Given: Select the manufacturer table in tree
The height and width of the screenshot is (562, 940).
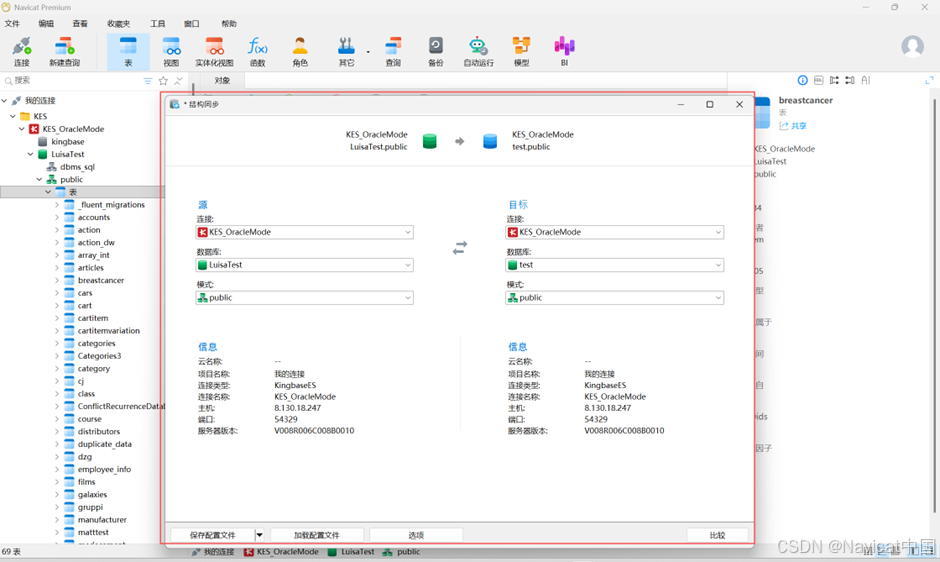Looking at the screenshot, I should click(x=102, y=519).
